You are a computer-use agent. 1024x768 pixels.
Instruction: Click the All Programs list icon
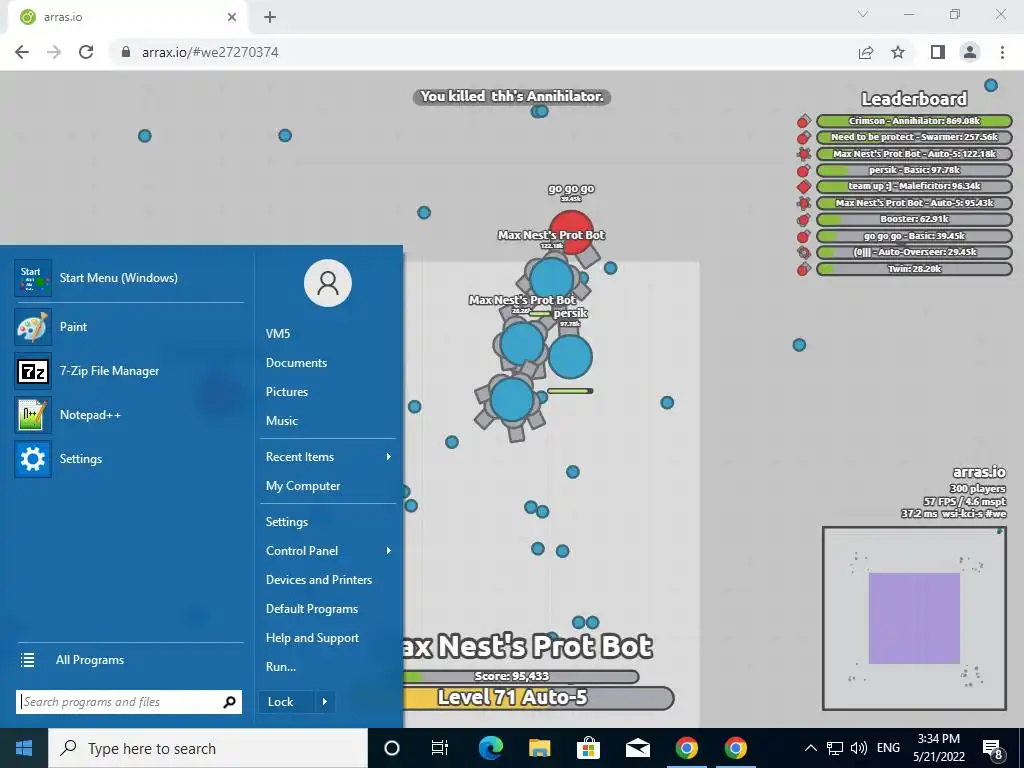pyautogui.click(x=27, y=660)
